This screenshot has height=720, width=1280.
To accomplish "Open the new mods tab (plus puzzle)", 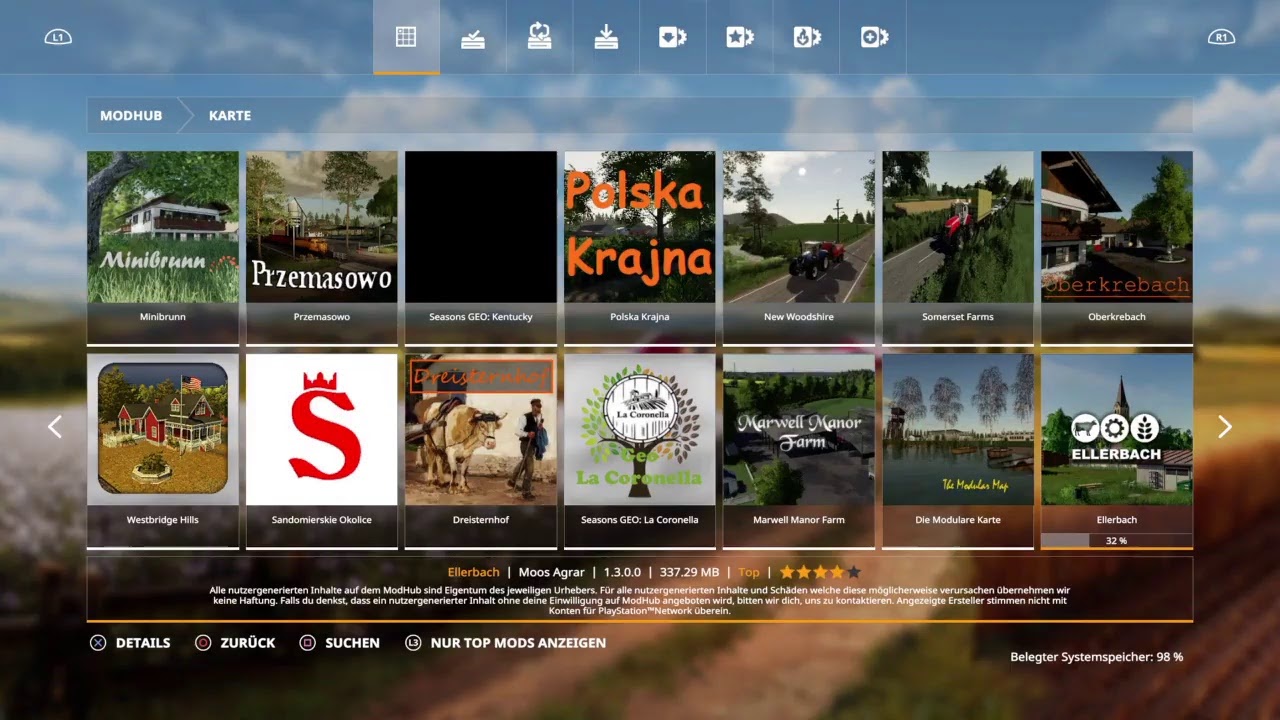I will click(x=874, y=37).
